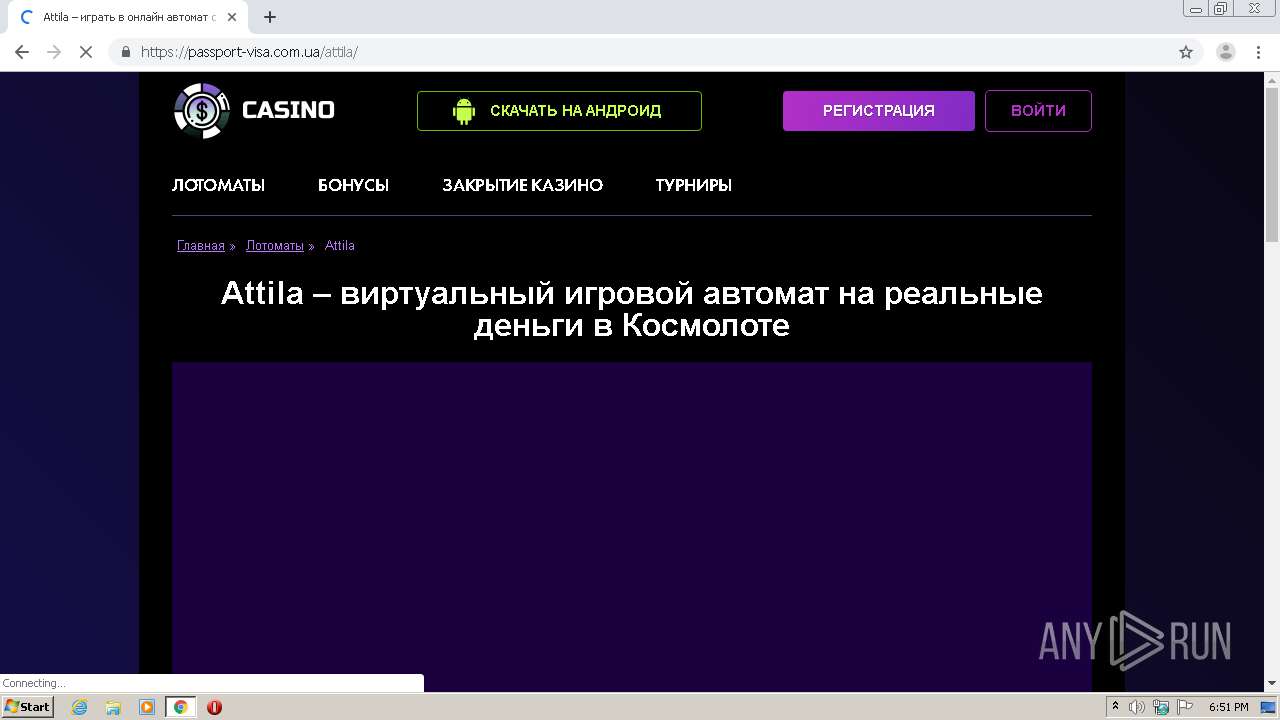1280x720 pixels.
Task: Follow the Лотоматы breadcrumb link
Action: [x=275, y=246]
